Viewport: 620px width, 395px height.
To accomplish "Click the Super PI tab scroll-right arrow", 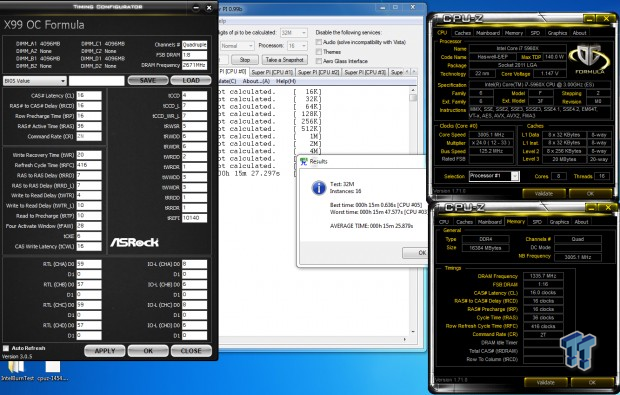I will 414,72.
